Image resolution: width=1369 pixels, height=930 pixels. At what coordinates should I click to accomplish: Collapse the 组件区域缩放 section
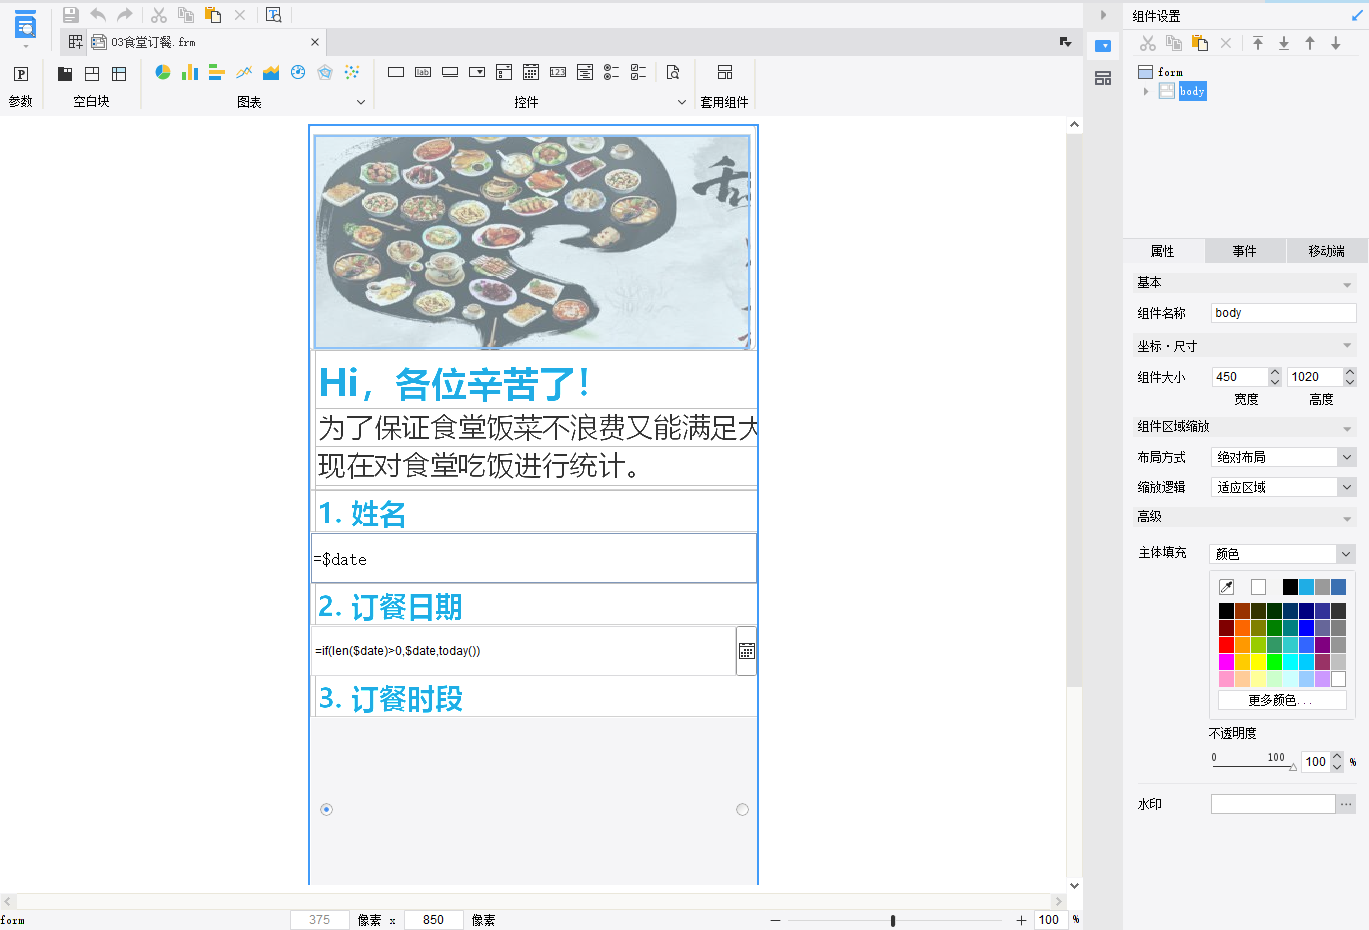coord(1347,428)
